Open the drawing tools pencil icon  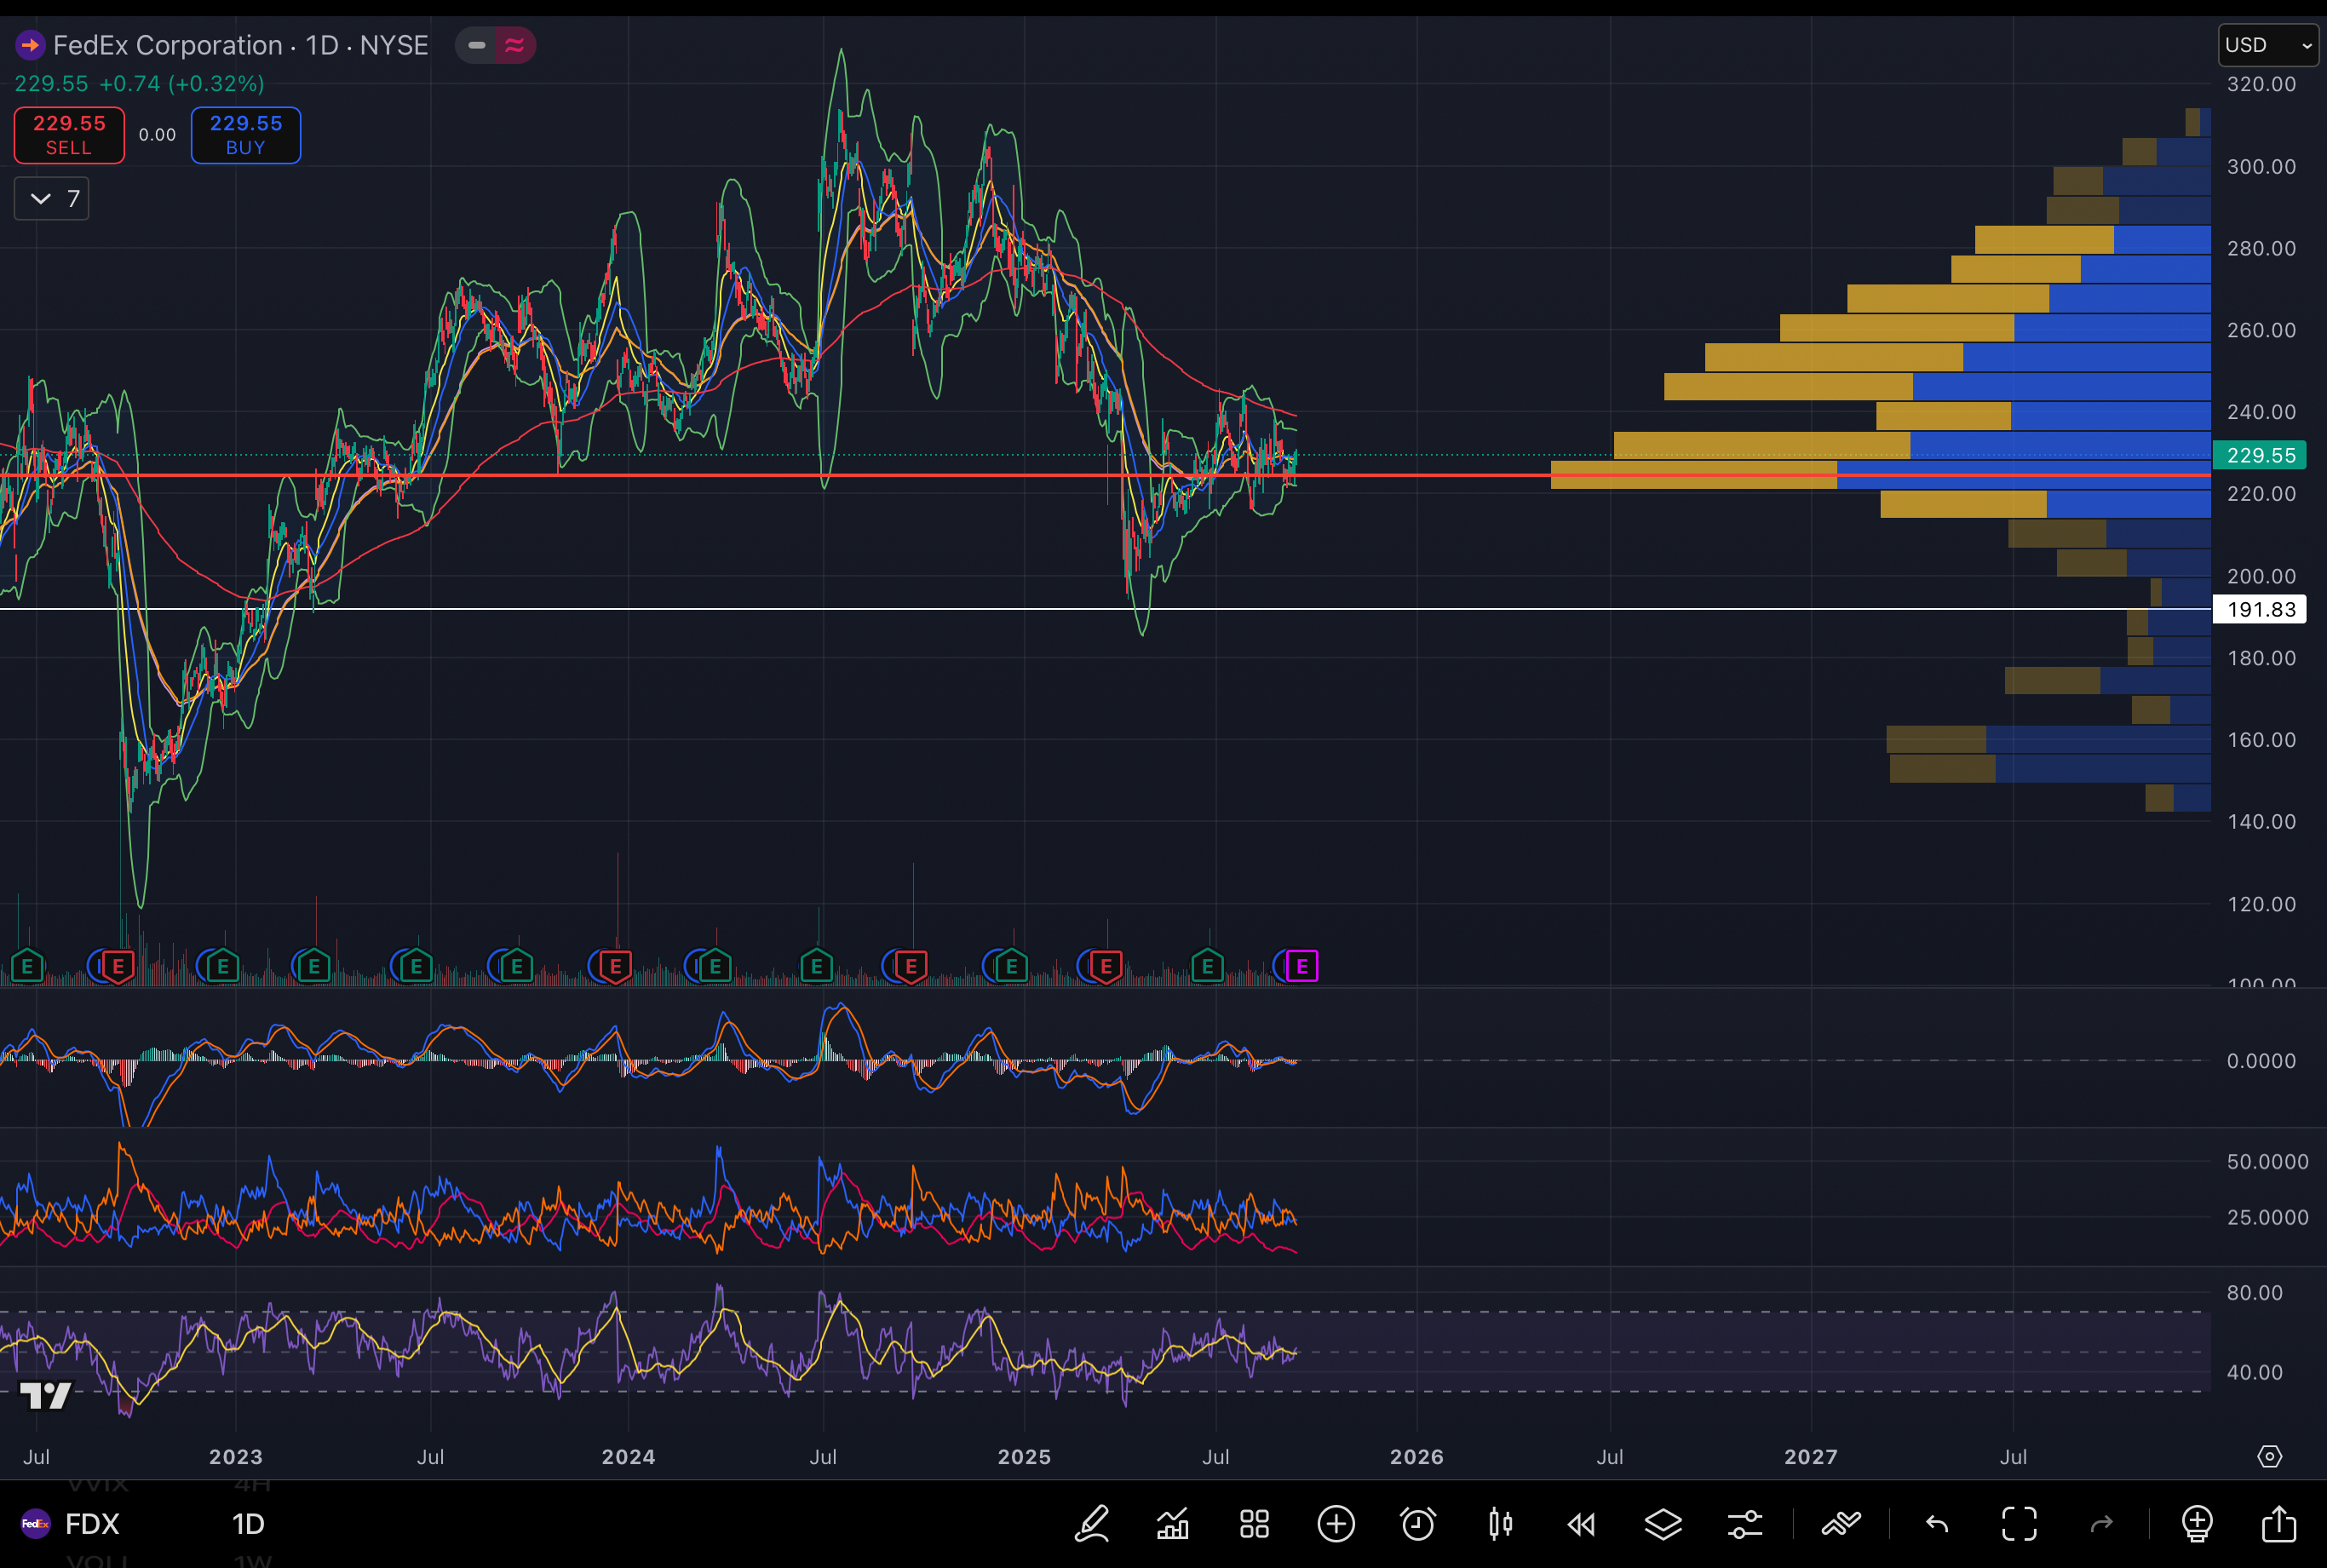pos(1092,1524)
